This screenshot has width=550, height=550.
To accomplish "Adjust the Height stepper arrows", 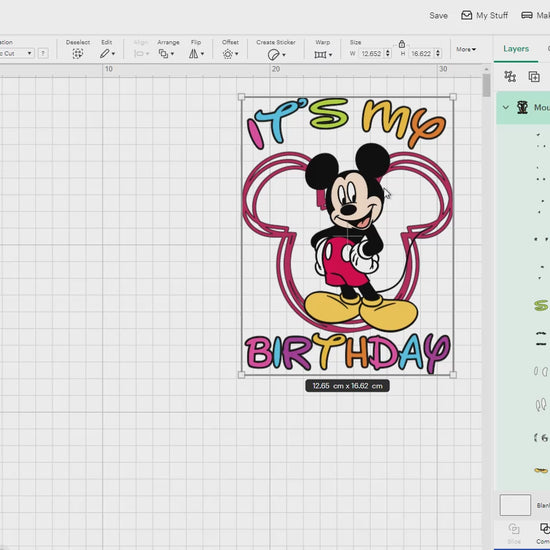I will click(438, 53).
